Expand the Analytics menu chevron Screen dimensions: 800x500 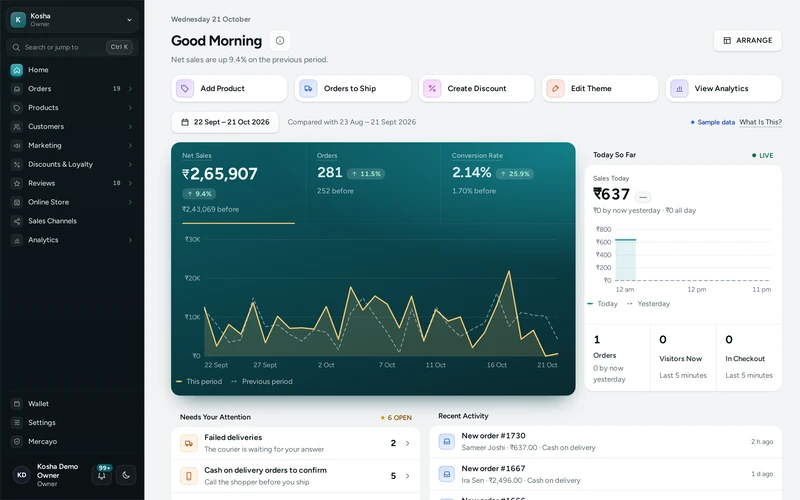click(130, 240)
